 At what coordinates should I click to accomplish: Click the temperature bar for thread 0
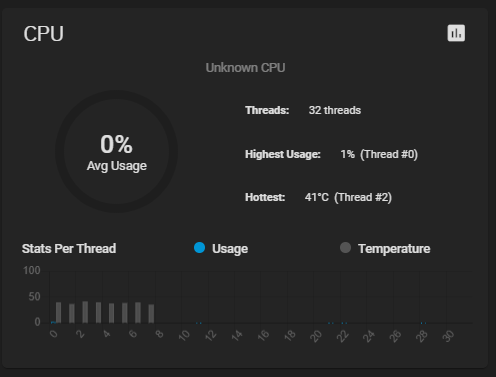click(x=58, y=312)
